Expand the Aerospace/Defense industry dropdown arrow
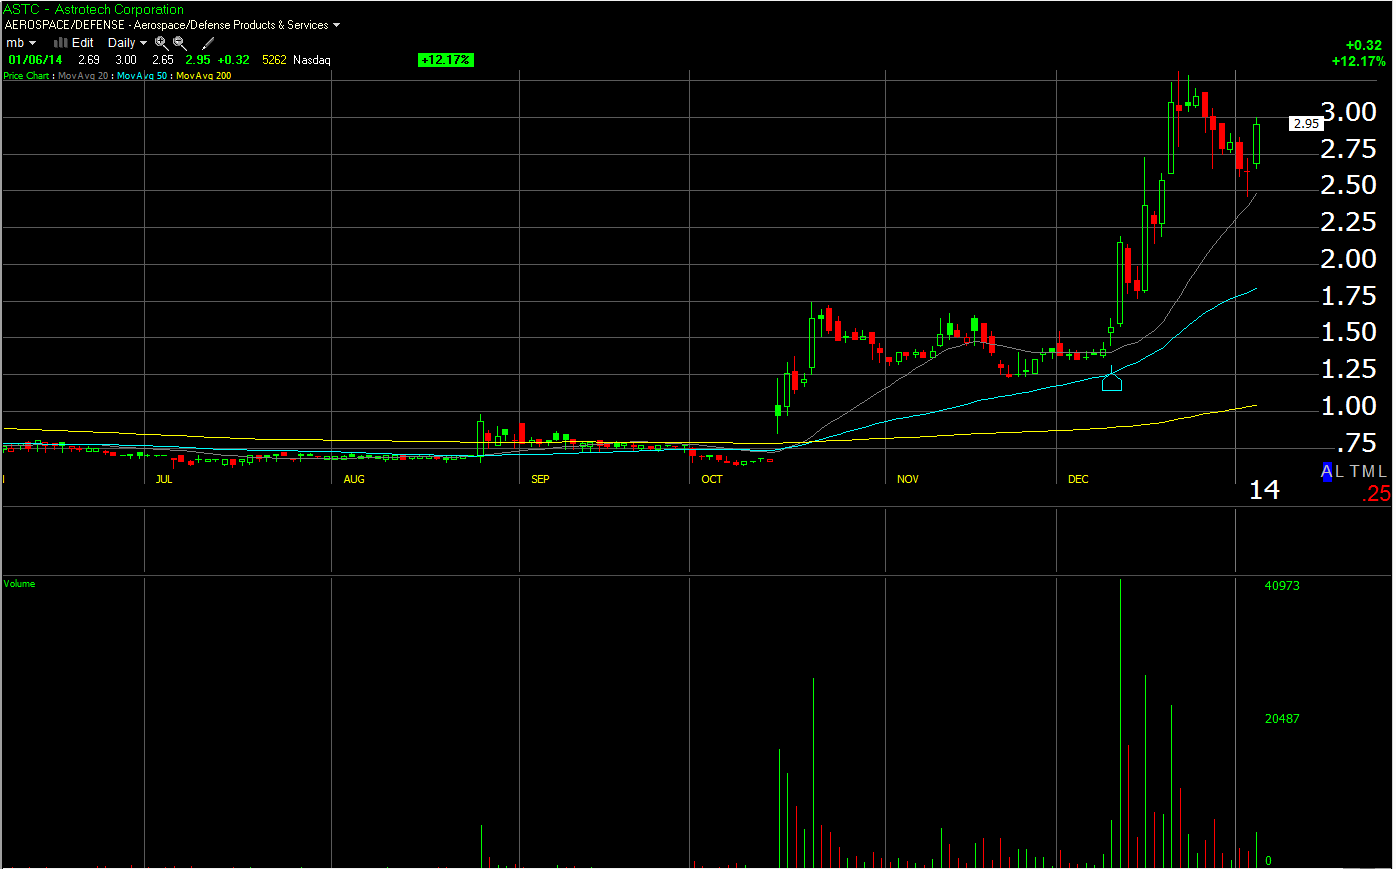 [x=336, y=25]
